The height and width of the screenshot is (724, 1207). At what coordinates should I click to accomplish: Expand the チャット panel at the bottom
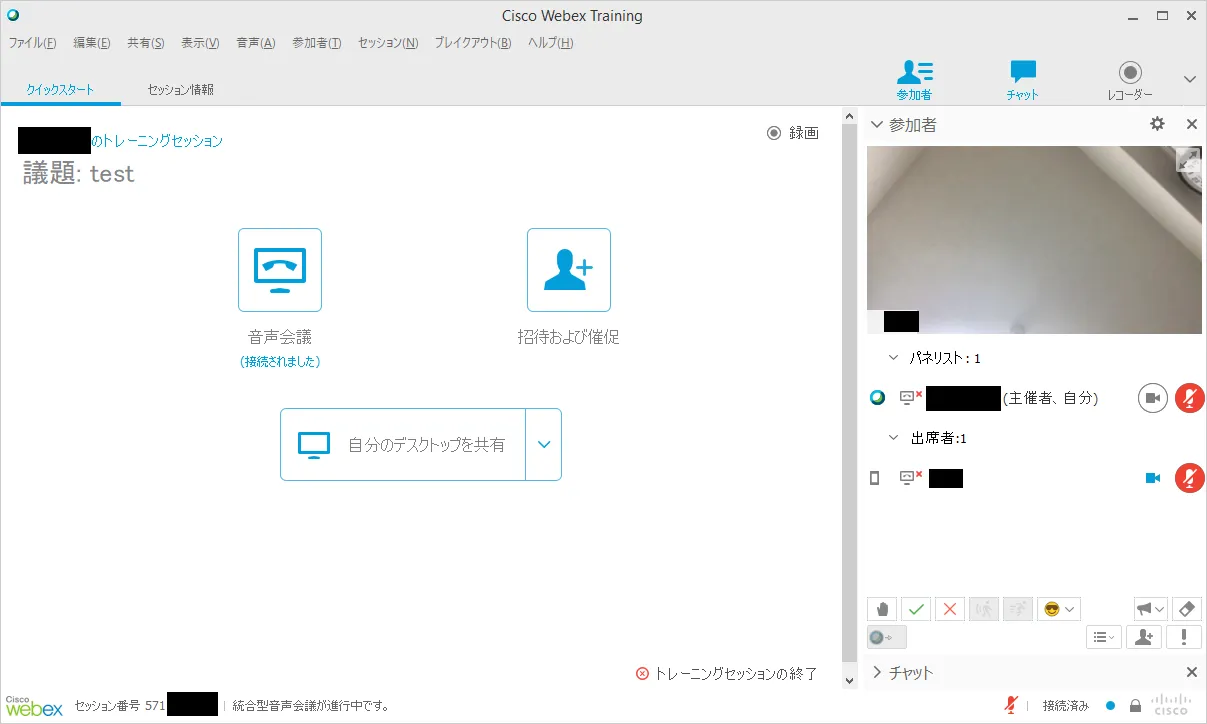point(877,673)
